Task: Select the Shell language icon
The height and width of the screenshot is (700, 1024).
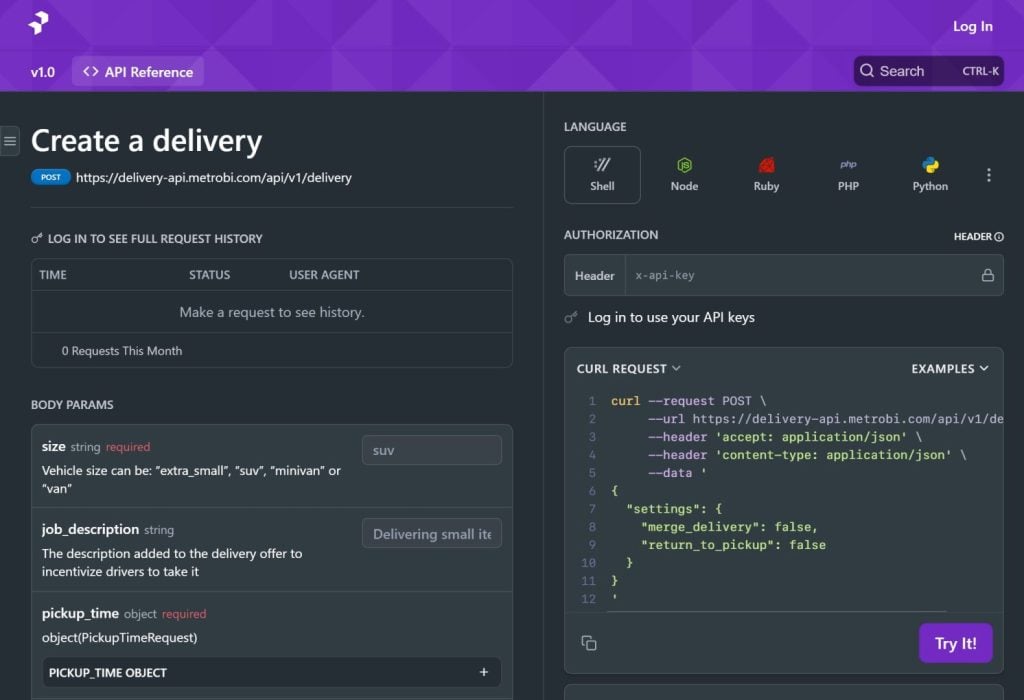Action: (602, 174)
